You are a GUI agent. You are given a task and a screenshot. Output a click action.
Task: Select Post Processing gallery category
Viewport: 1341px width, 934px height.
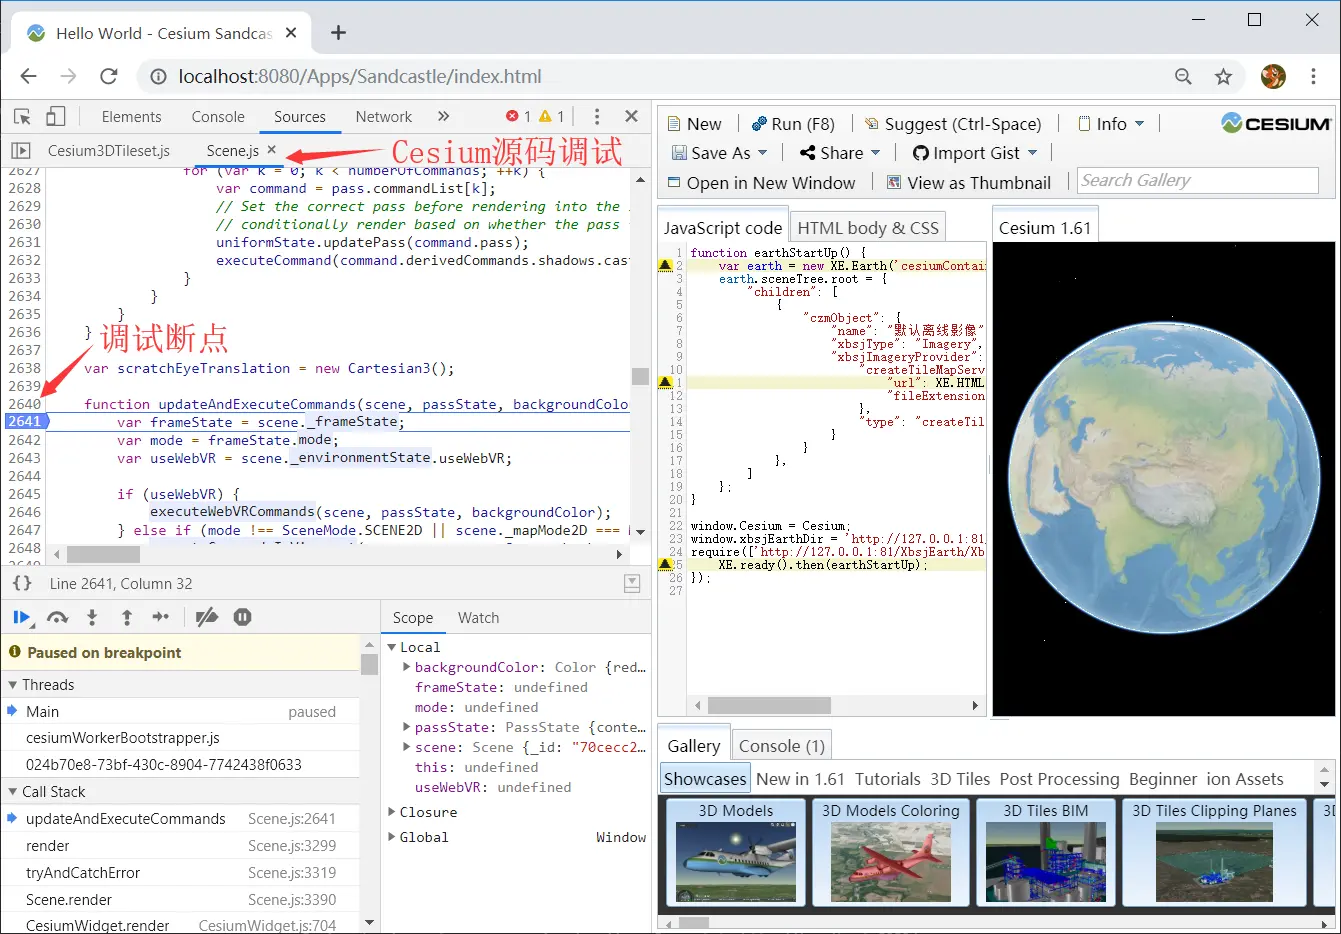click(1059, 779)
